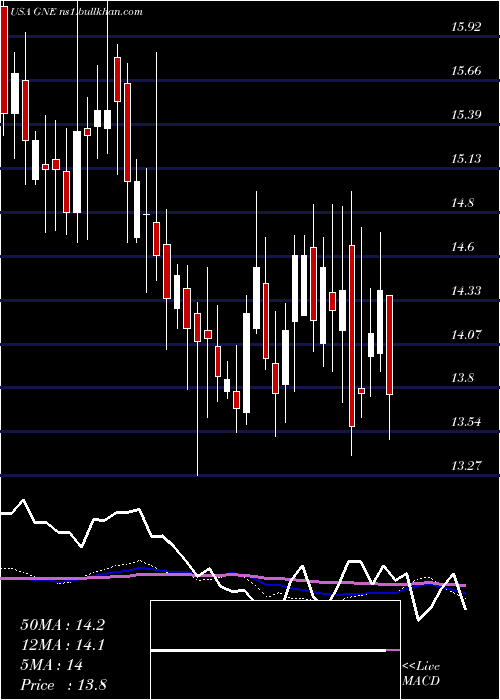Click the 50MA : 14.2 reading
500x700 pixels.
(62, 625)
